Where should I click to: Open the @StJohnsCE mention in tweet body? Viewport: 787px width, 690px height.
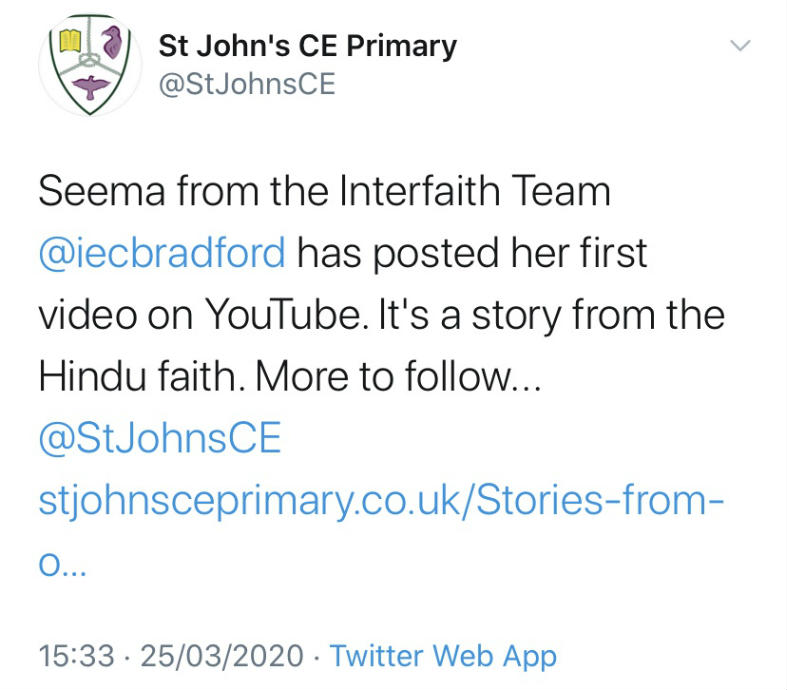point(160,438)
